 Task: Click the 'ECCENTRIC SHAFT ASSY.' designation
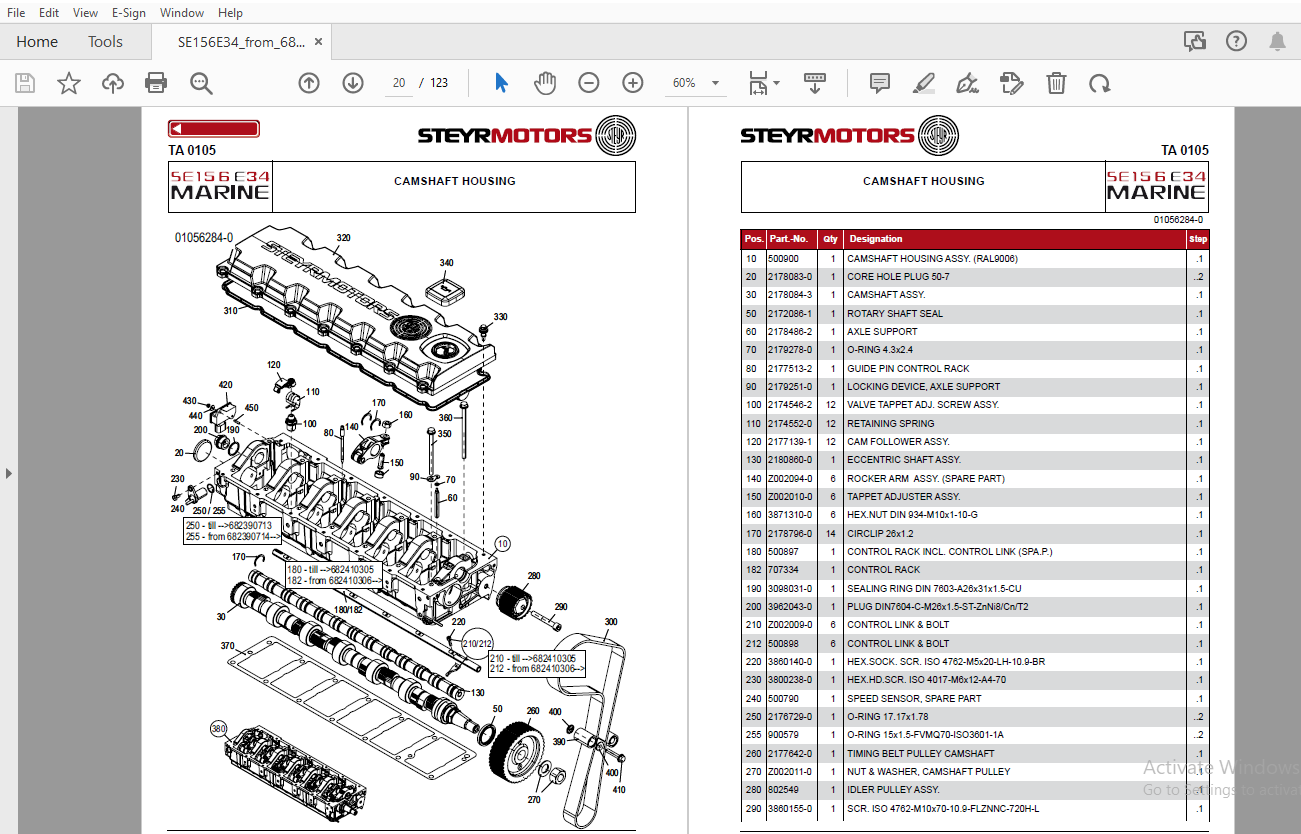[x=904, y=460]
